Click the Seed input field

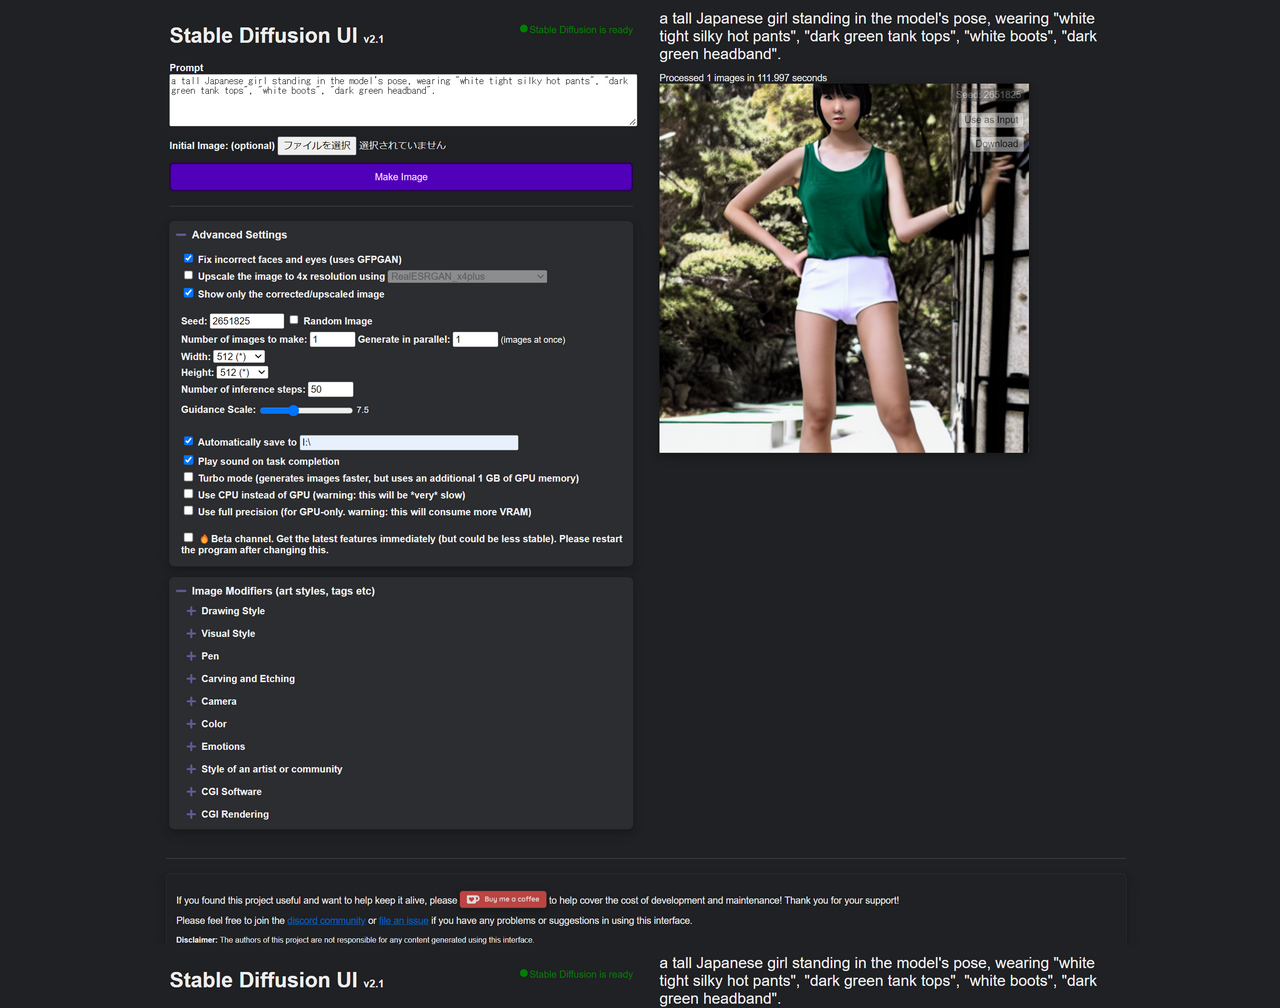coord(246,321)
